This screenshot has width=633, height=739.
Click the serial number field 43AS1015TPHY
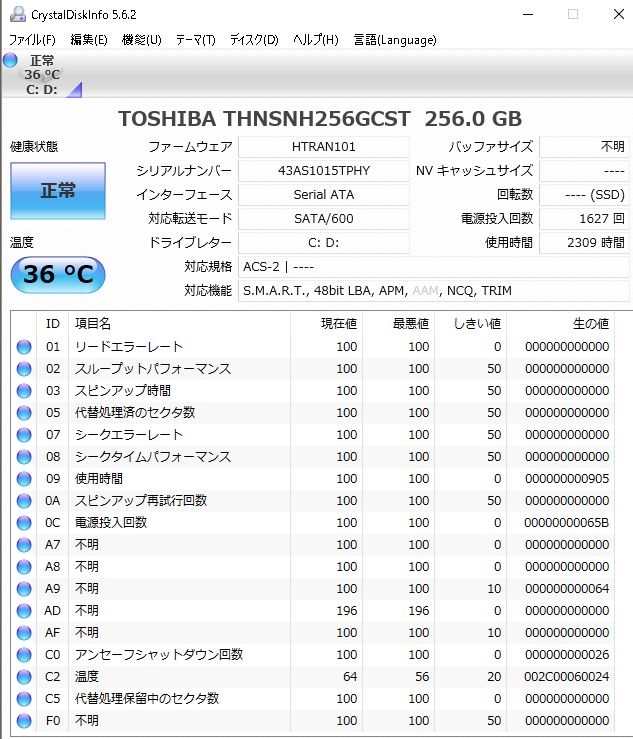pyautogui.click(x=323, y=171)
